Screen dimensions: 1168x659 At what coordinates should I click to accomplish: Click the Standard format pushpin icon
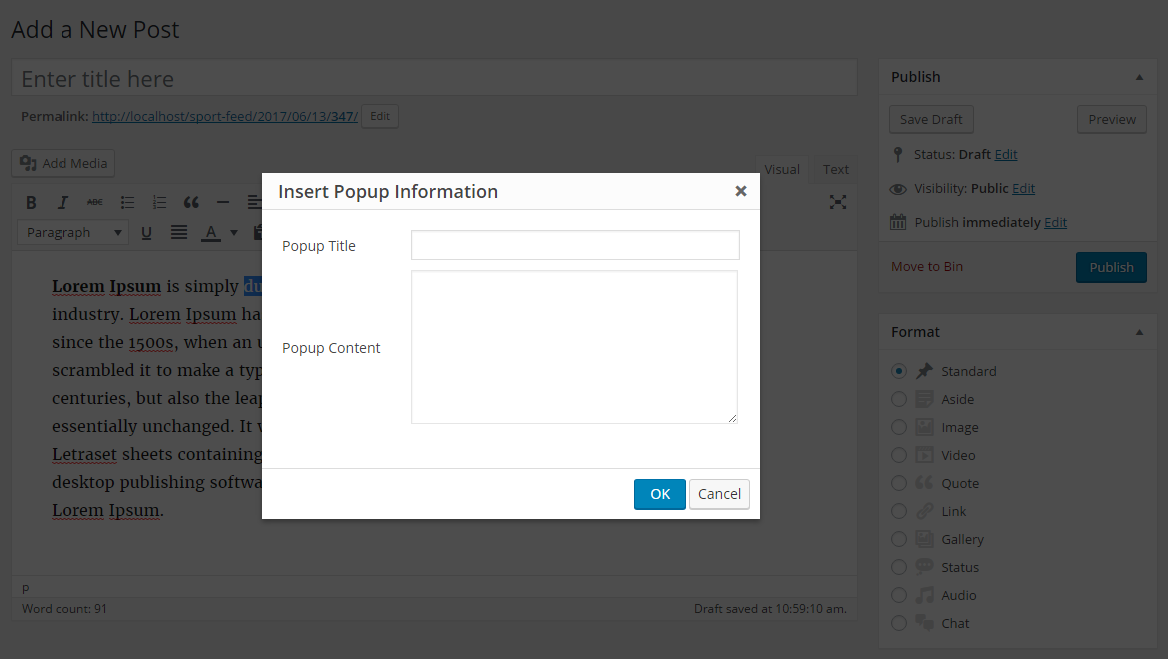924,371
